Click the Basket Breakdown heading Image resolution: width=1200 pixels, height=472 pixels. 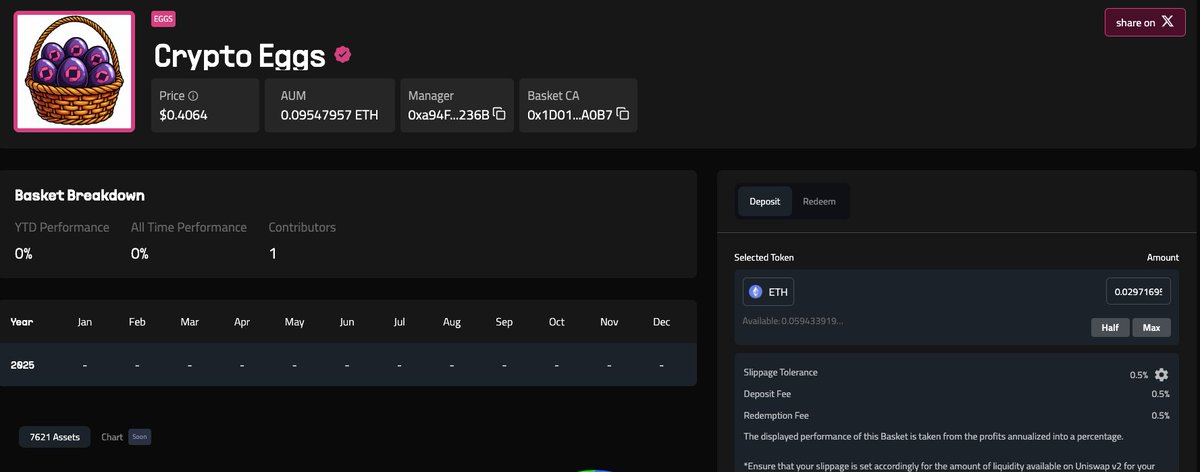pos(80,196)
